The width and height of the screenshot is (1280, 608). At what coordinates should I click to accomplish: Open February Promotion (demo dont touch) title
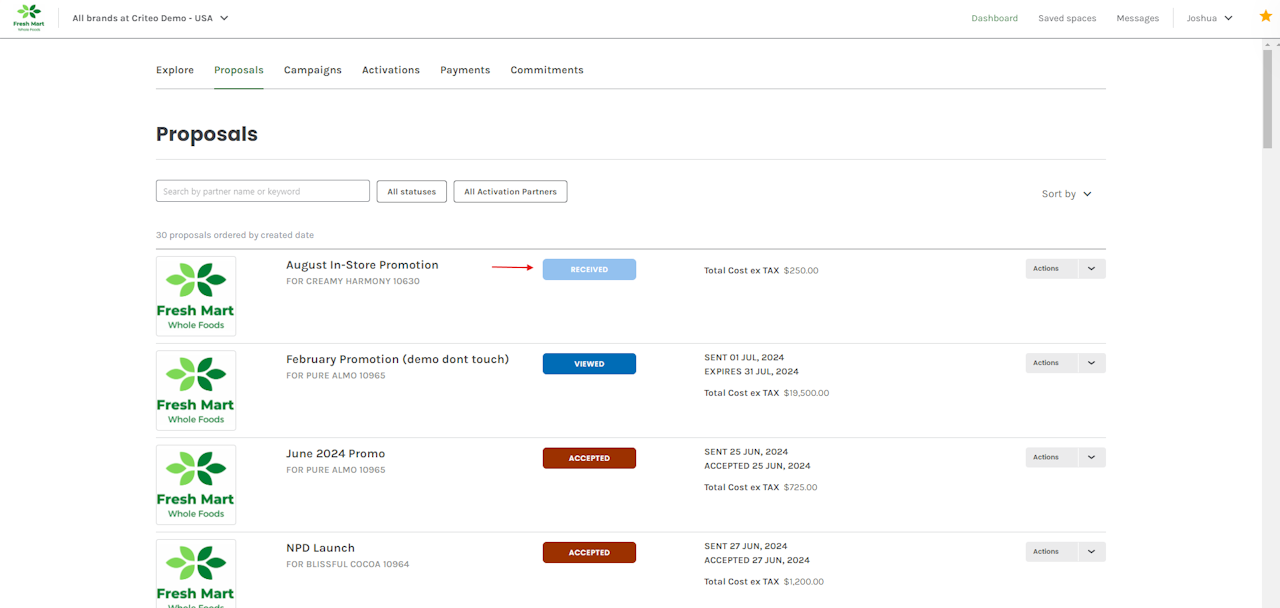(x=397, y=359)
